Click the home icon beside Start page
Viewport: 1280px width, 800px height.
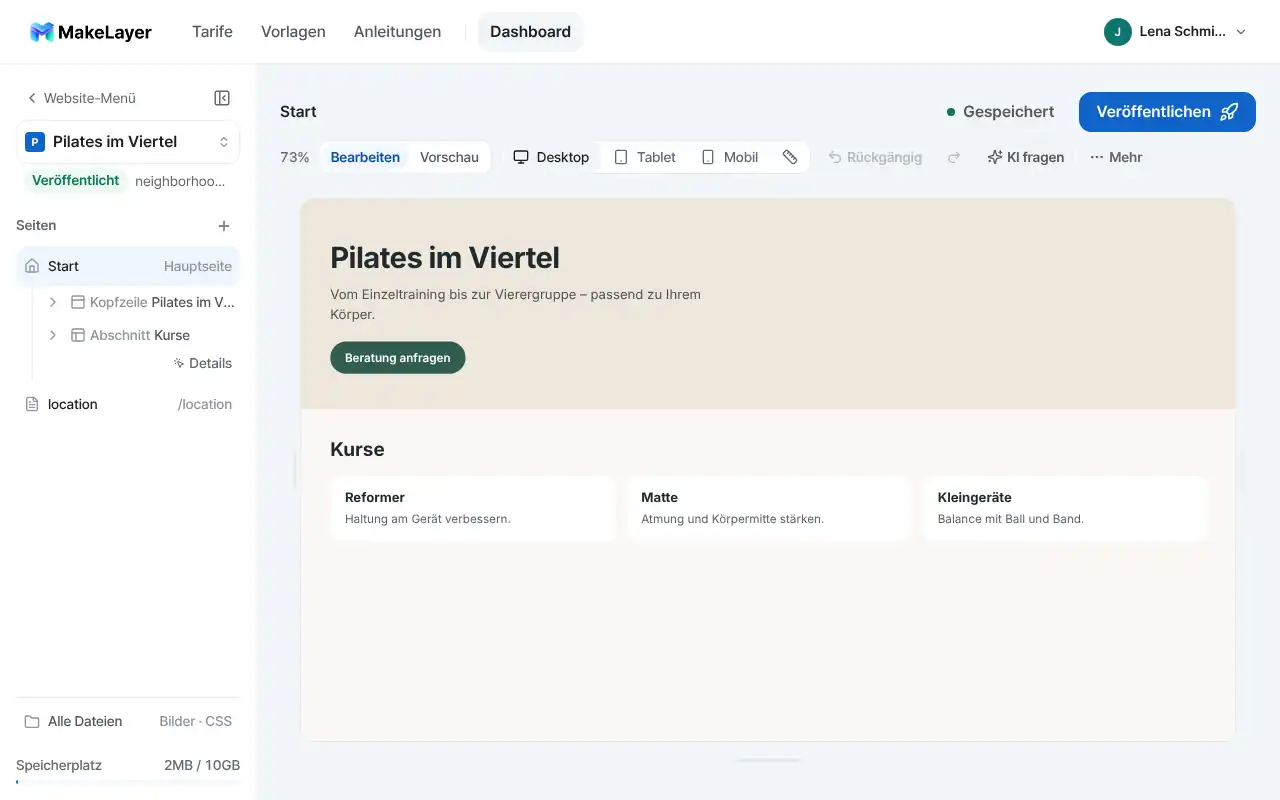point(32,266)
